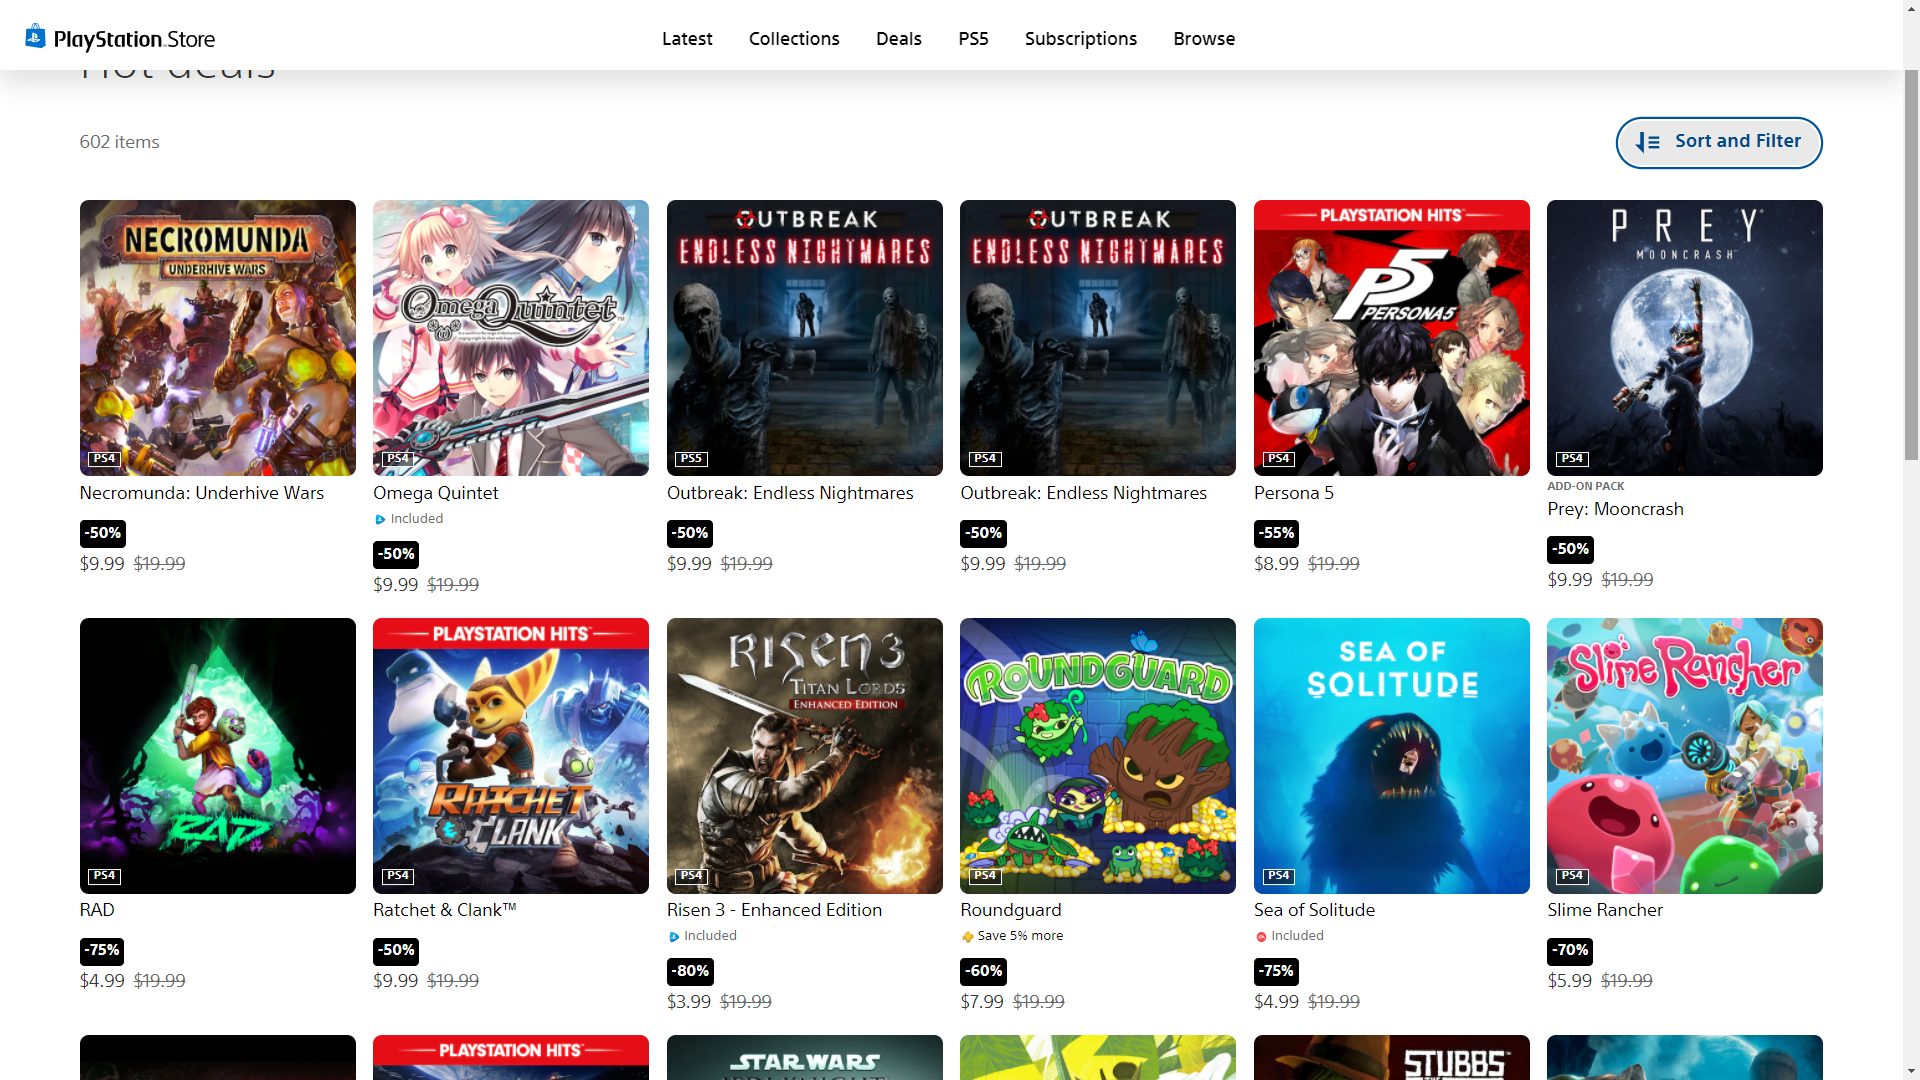This screenshot has height=1080, width=1920.
Task: Open the Slime Rancher title link
Action: [1605, 910]
